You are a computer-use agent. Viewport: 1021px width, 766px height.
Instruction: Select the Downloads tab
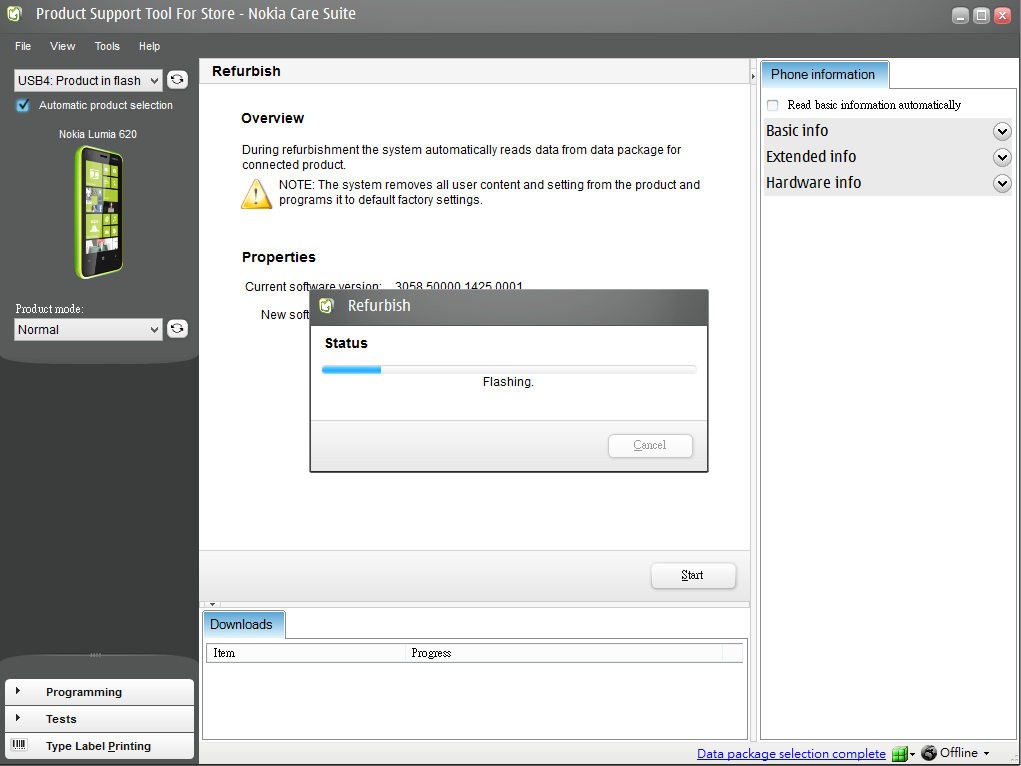click(x=242, y=624)
